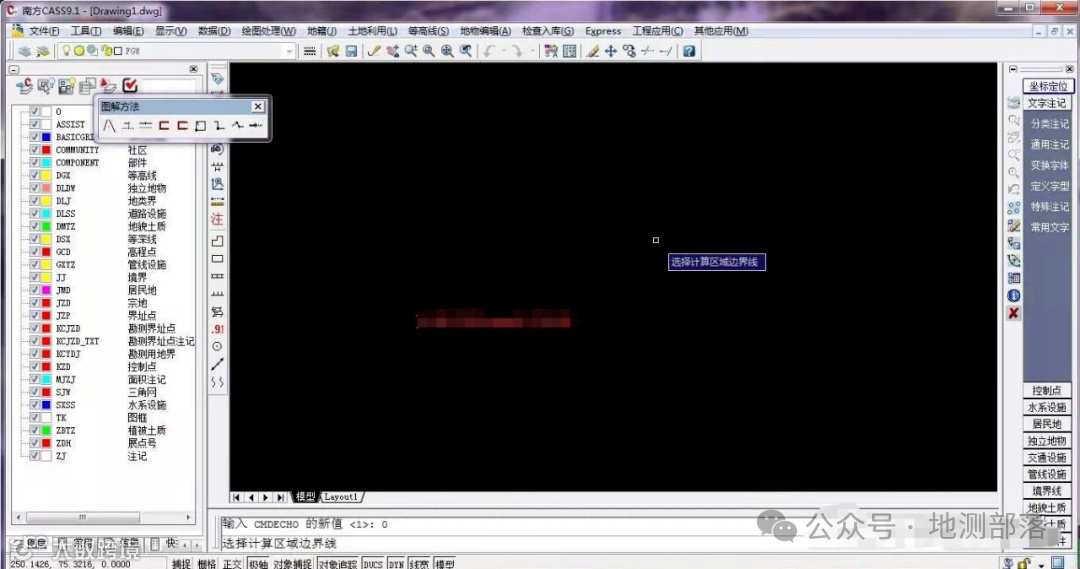Toggle checkbox for layer 0

coord(34,111)
